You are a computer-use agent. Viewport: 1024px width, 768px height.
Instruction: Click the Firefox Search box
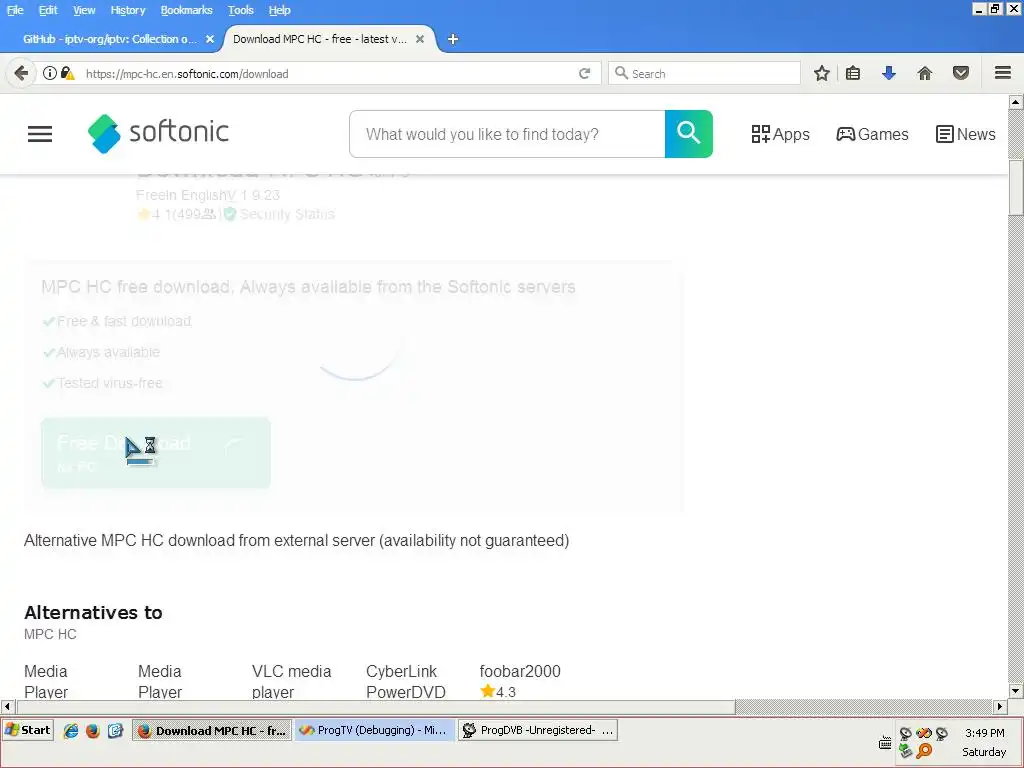(704, 73)
